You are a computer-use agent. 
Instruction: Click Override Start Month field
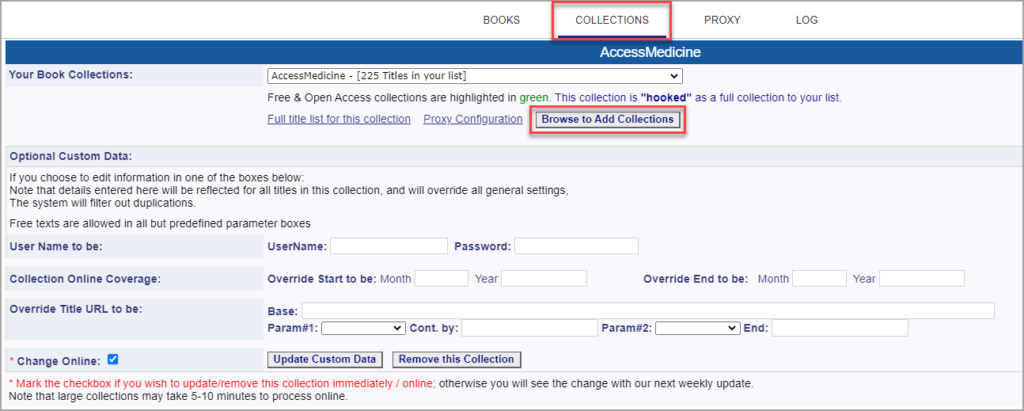[x=441, y=278]
